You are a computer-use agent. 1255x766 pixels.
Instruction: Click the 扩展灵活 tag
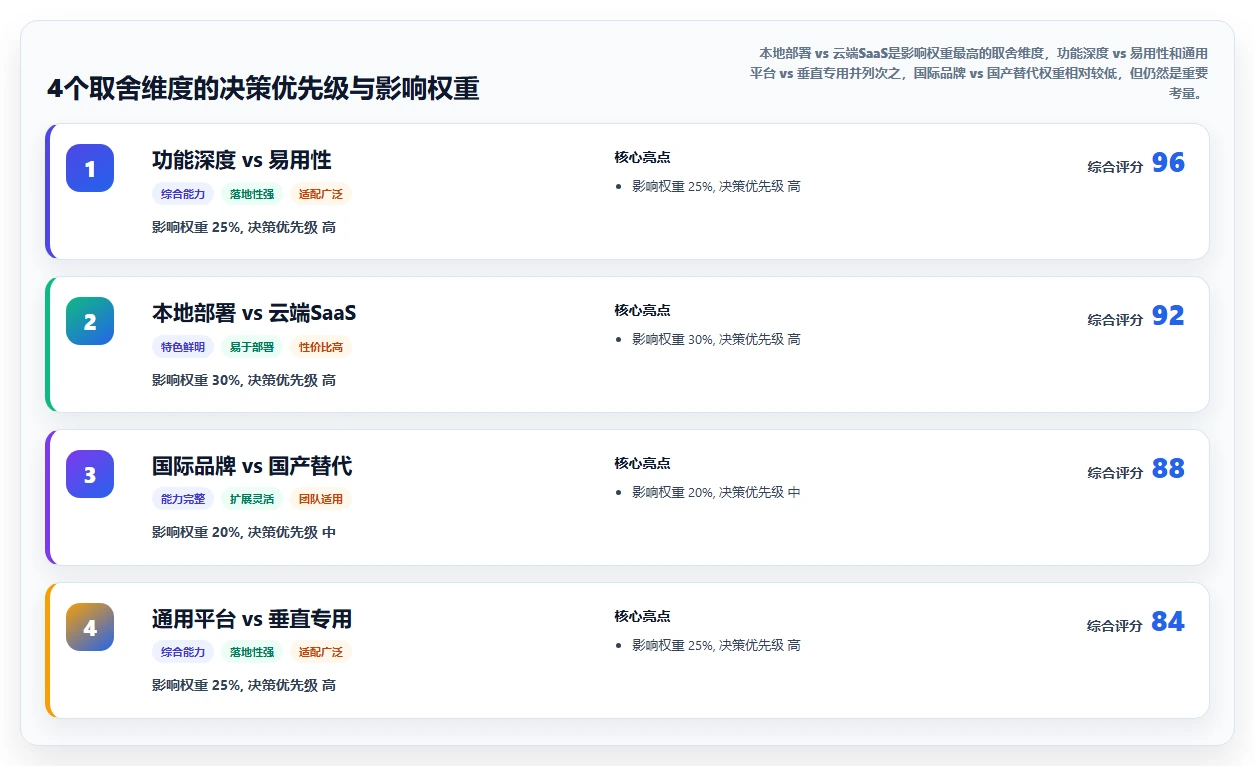[x=252, y=499]
